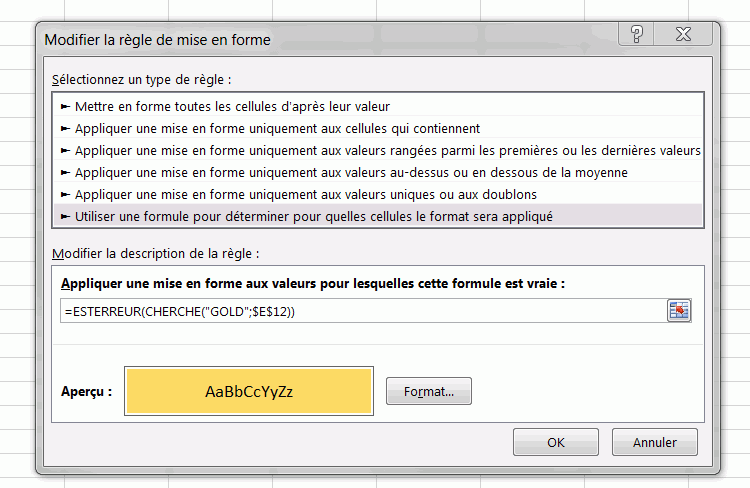Click inside the ESTERREUR formula field
750x488 pixels.
360,312
